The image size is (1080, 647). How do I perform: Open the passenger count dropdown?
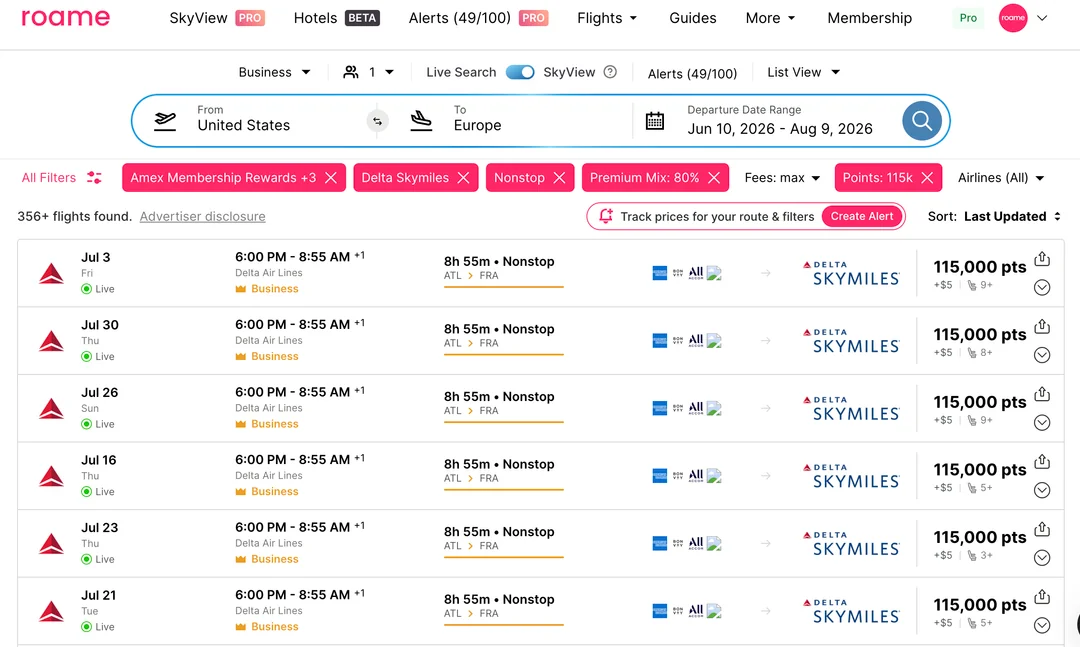[x=368, y=72]
